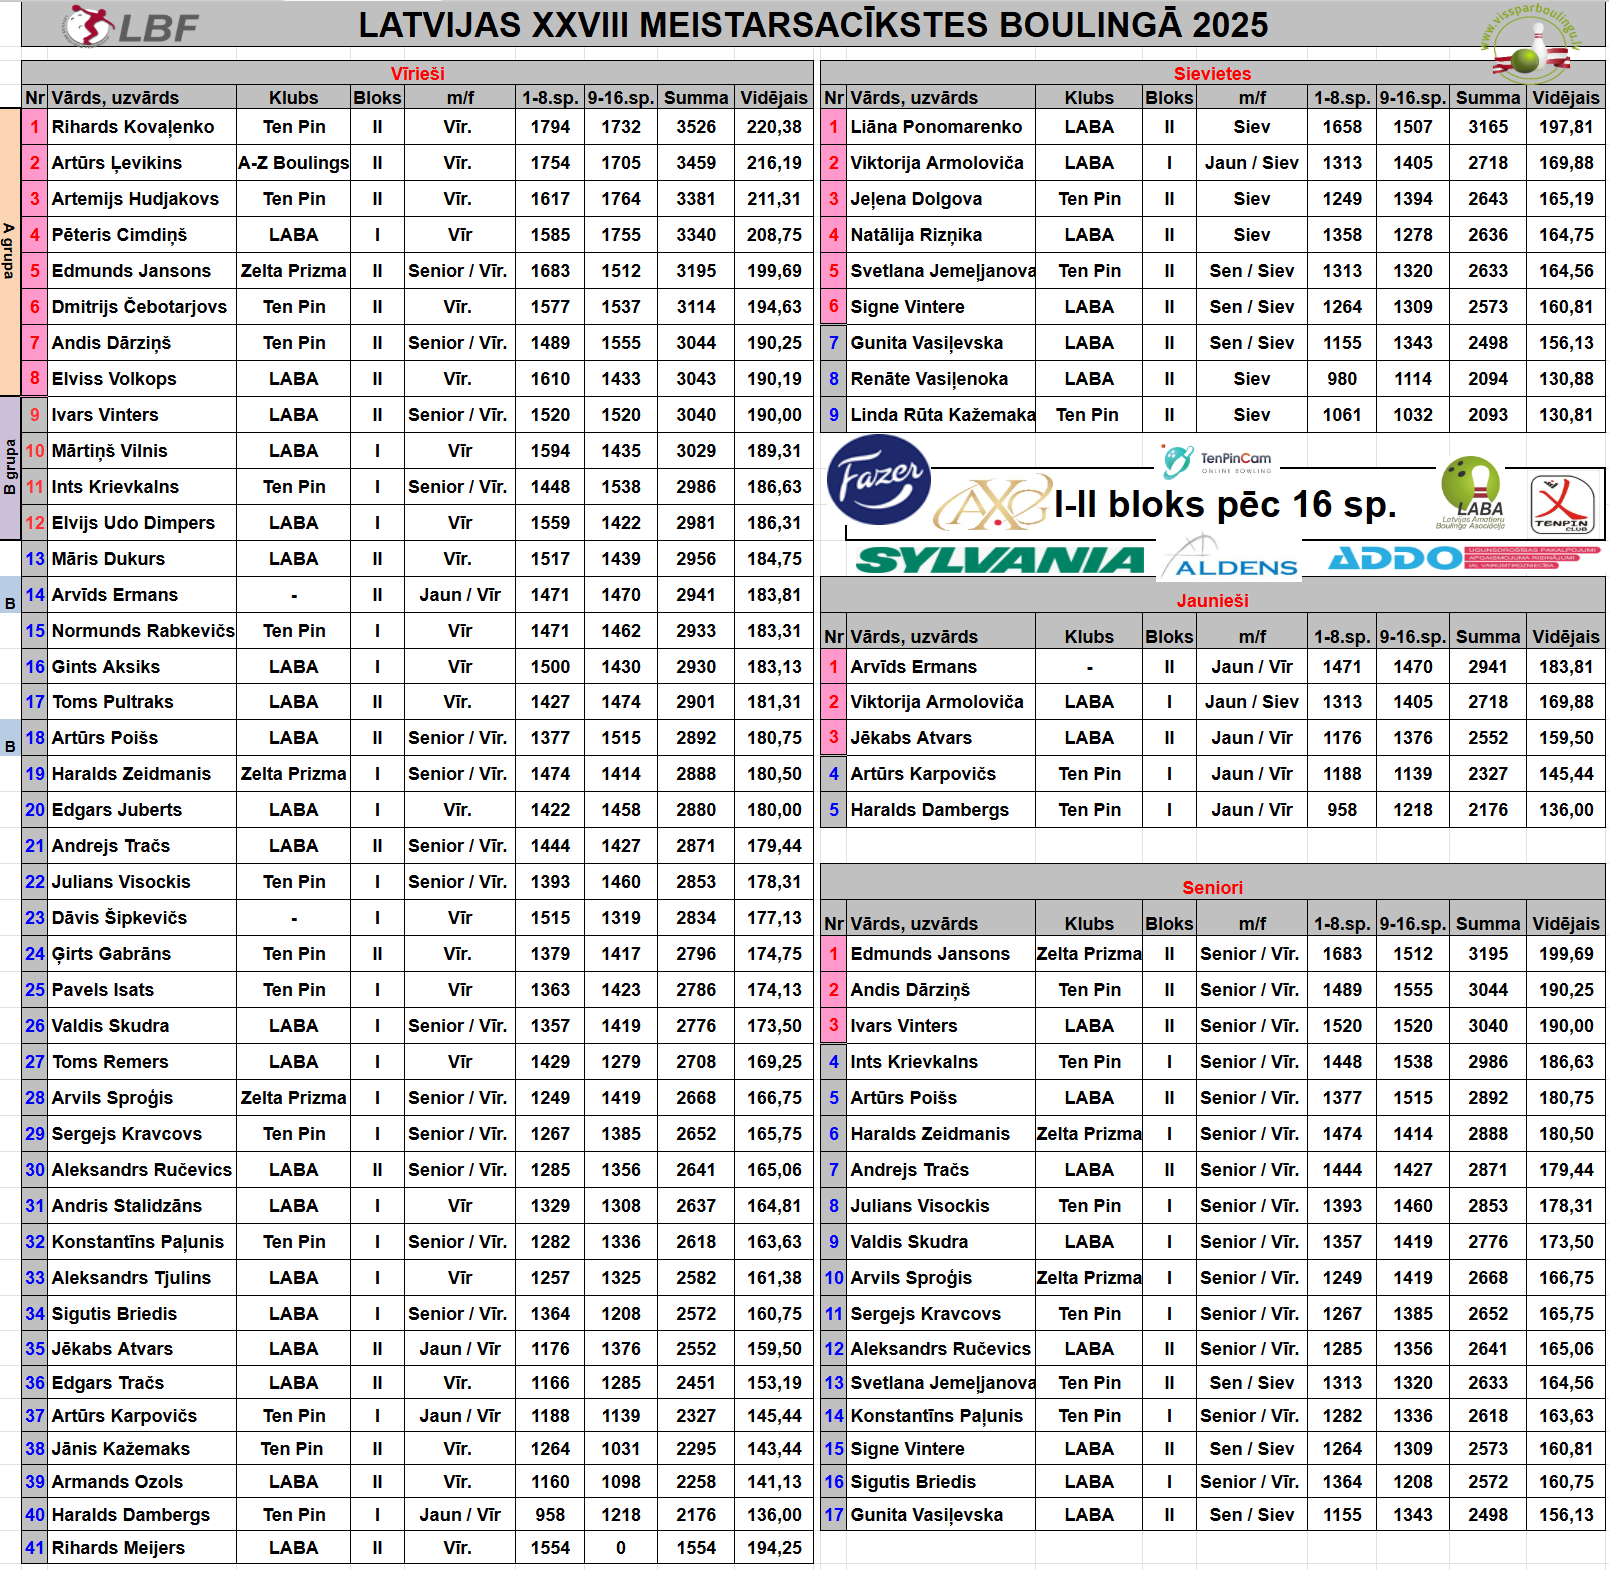
Task: Click the 'Seniori' section heading
Action: 1212,888
